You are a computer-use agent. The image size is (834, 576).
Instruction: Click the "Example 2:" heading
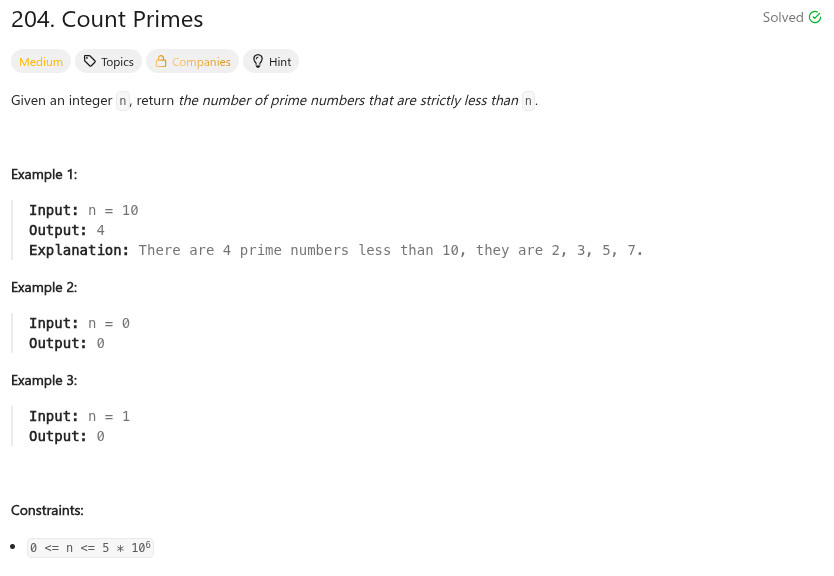coord(44,287)
